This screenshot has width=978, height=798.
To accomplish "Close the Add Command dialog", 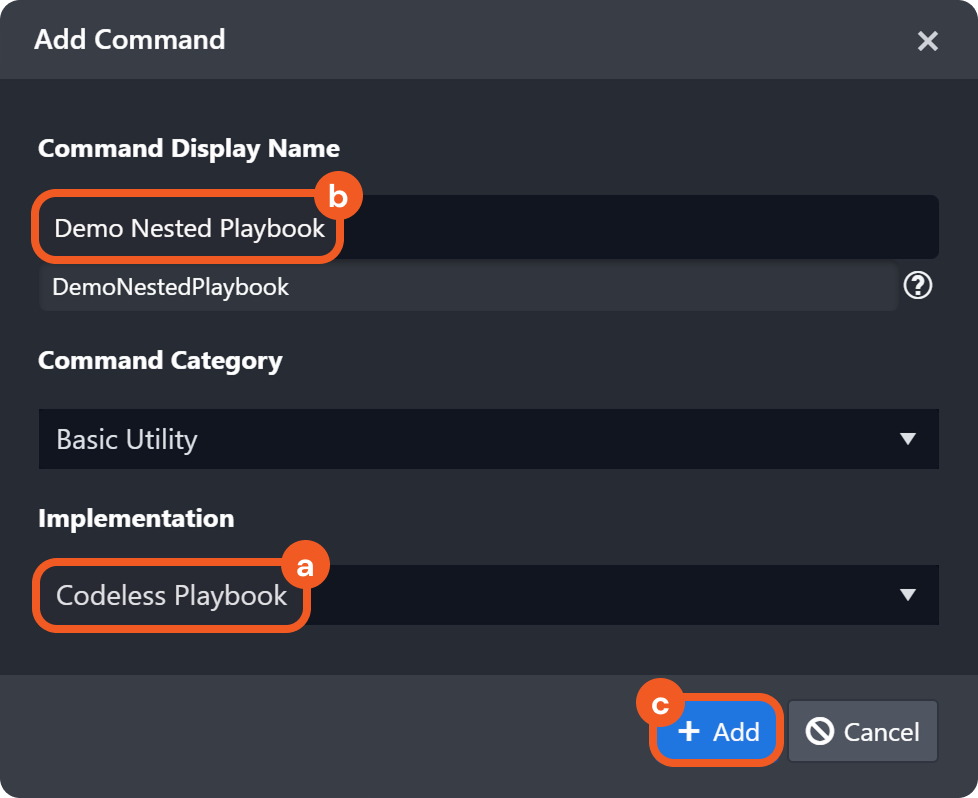I will coord(927,41).
